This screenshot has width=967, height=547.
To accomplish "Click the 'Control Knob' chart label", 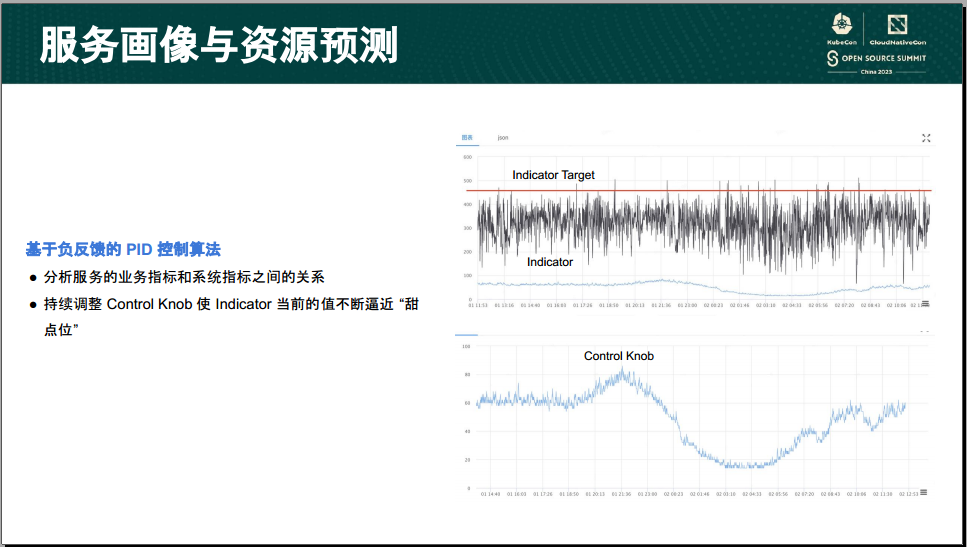I will [619, 356].
